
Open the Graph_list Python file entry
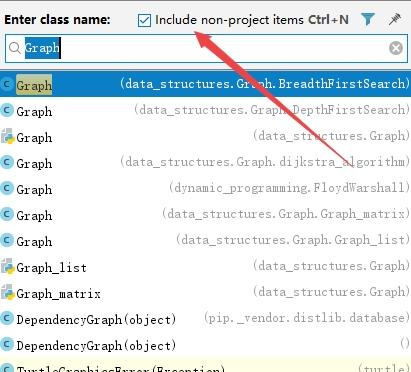click(x=205, y=266)
